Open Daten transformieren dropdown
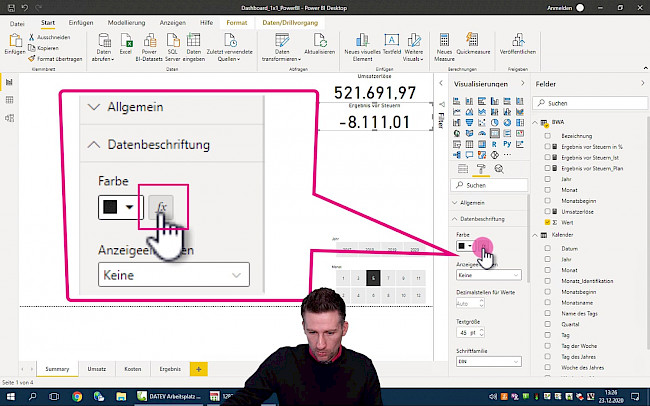The width and height of the screenshot is (650, 406). click(282, 56)
